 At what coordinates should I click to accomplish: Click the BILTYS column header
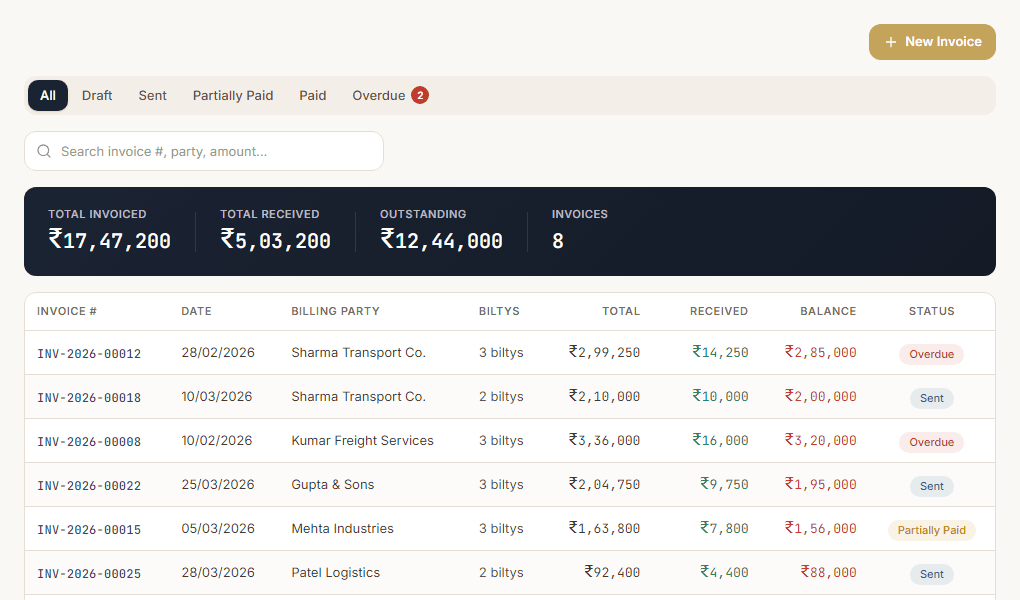tap(499, 311)
